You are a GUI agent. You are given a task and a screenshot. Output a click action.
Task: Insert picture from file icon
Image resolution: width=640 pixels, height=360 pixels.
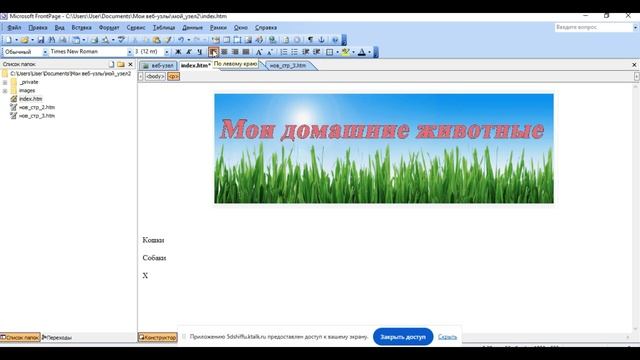[248, 40]
